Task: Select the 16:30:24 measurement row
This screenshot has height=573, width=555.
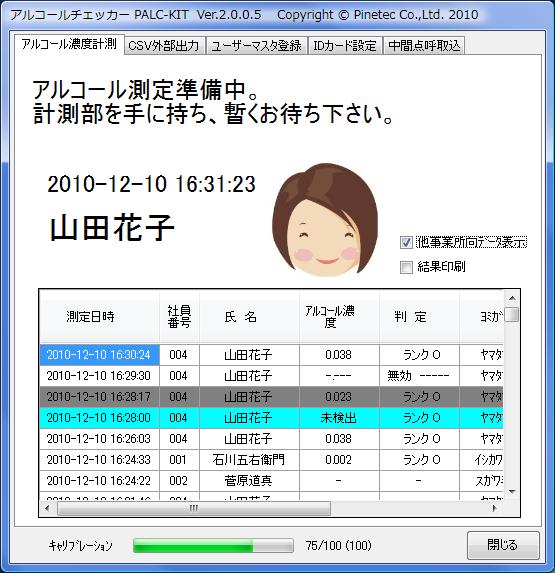Action: (x=271, y=355)
